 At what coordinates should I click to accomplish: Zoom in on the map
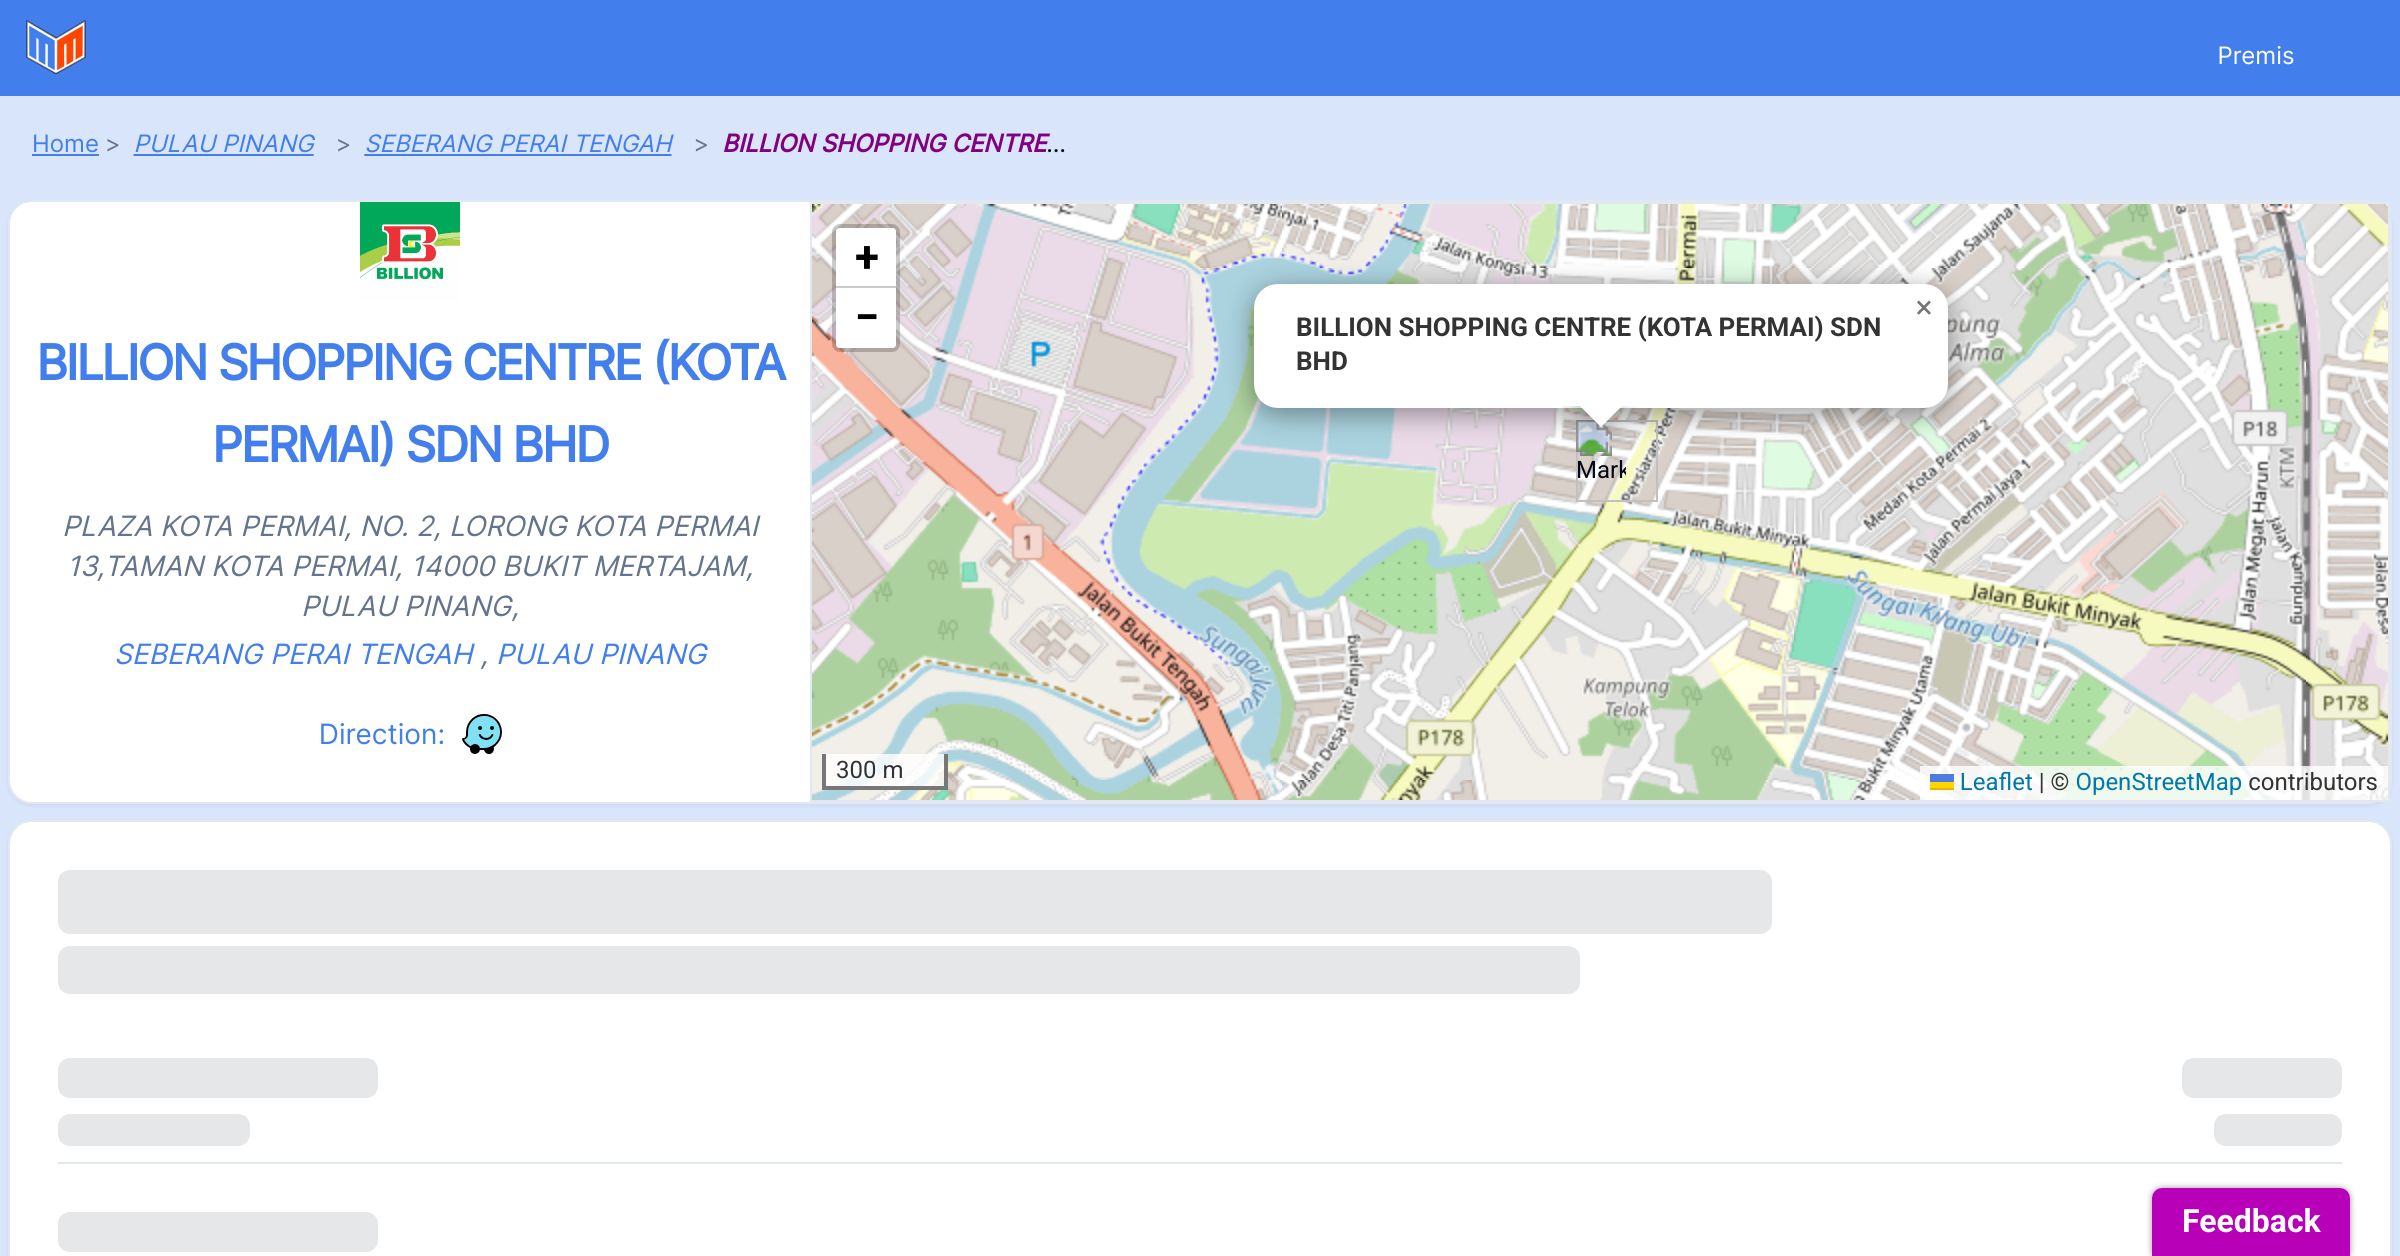tap(866, 258)
